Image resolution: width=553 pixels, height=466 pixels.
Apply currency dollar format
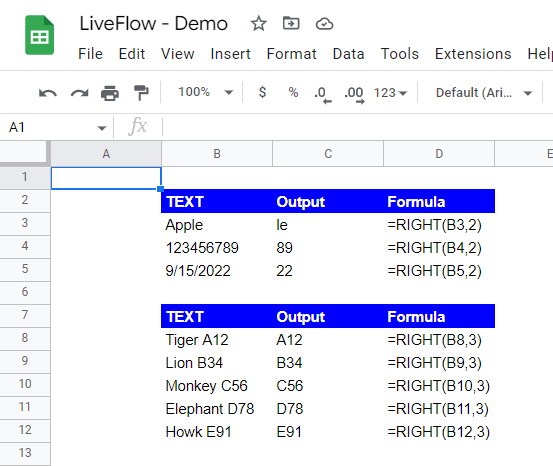262,92
